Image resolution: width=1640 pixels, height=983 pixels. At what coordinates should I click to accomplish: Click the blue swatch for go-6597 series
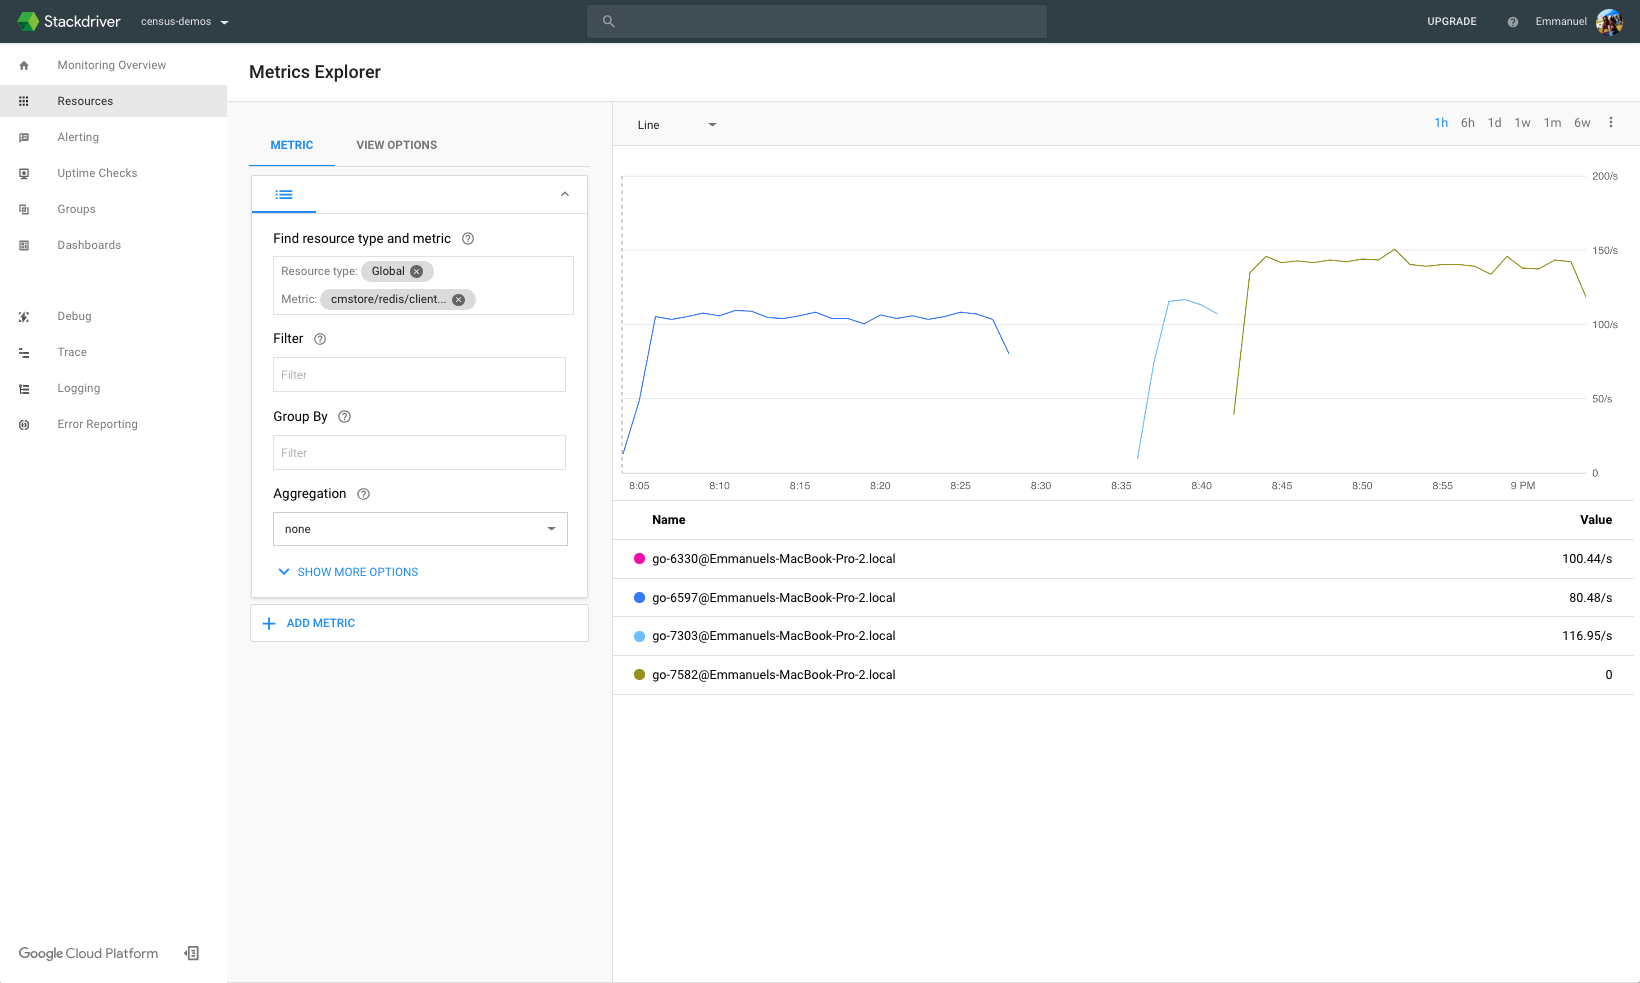[x=639, y=597]
